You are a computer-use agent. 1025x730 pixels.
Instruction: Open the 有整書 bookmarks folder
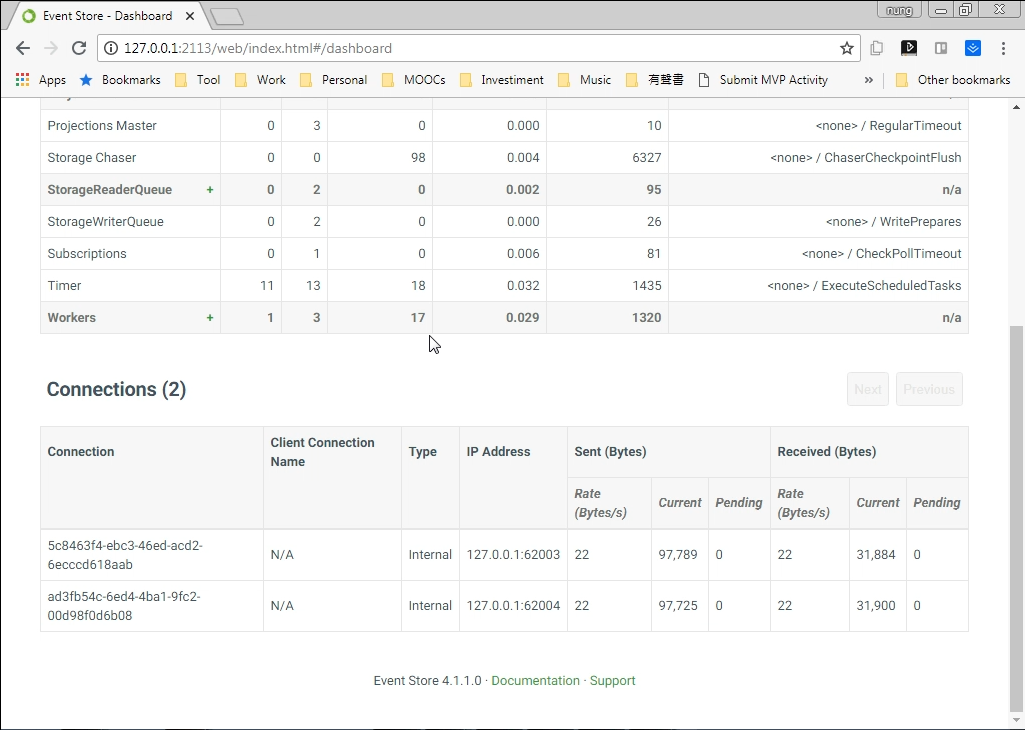click(654, 80)
